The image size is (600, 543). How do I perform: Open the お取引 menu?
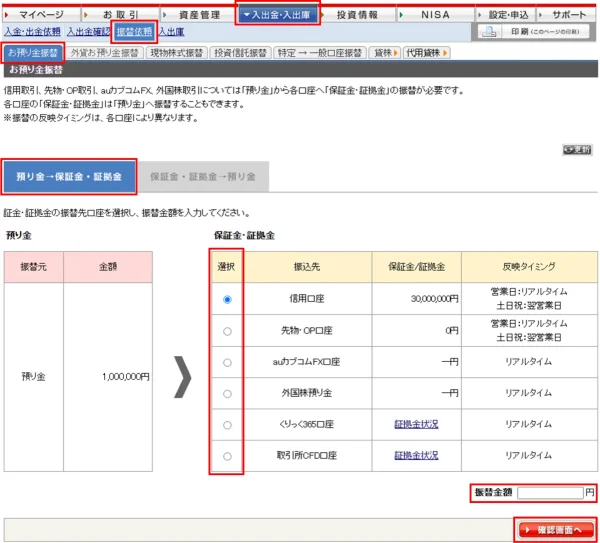[120, 15]
